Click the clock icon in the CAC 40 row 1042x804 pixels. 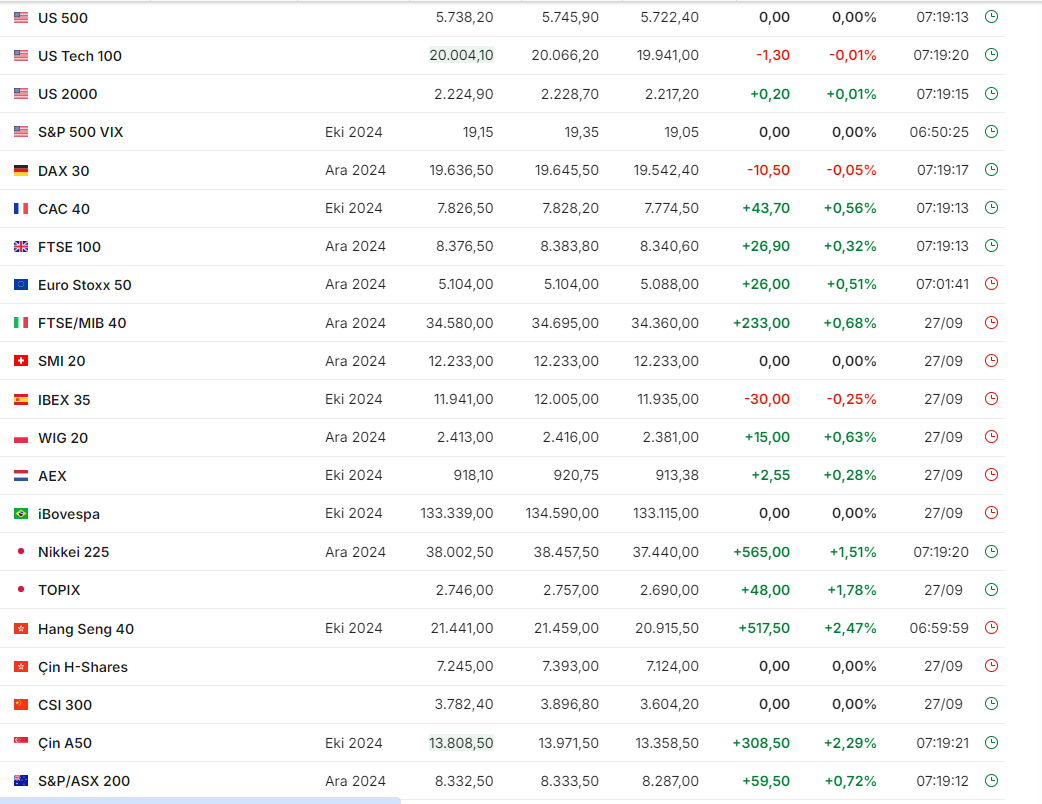pos(991,208)
